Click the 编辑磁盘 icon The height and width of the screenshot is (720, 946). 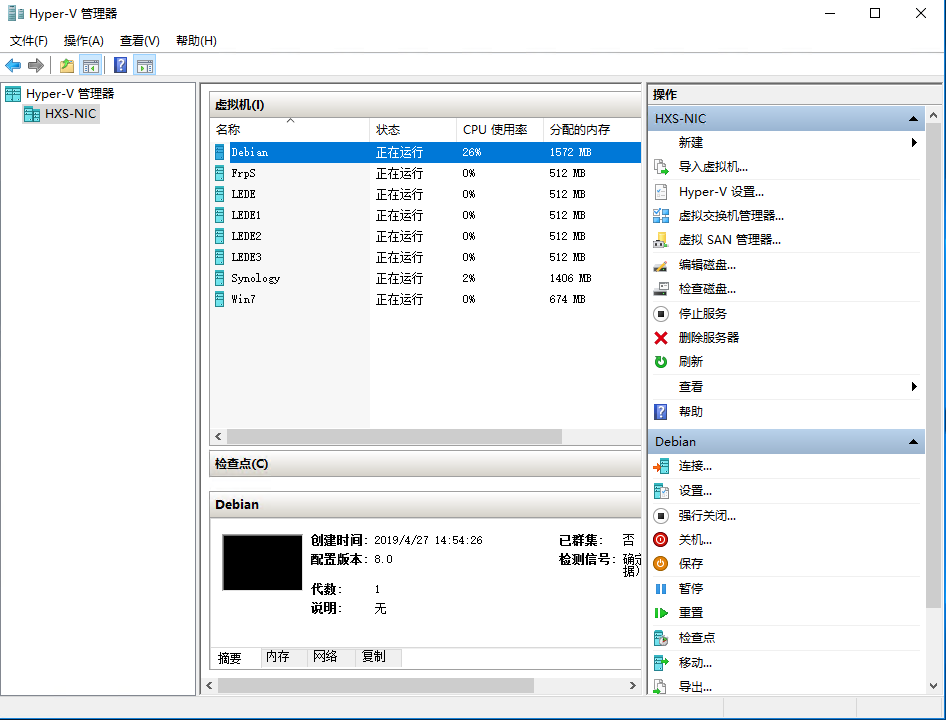pyautogui.click(x=661, y=265)
